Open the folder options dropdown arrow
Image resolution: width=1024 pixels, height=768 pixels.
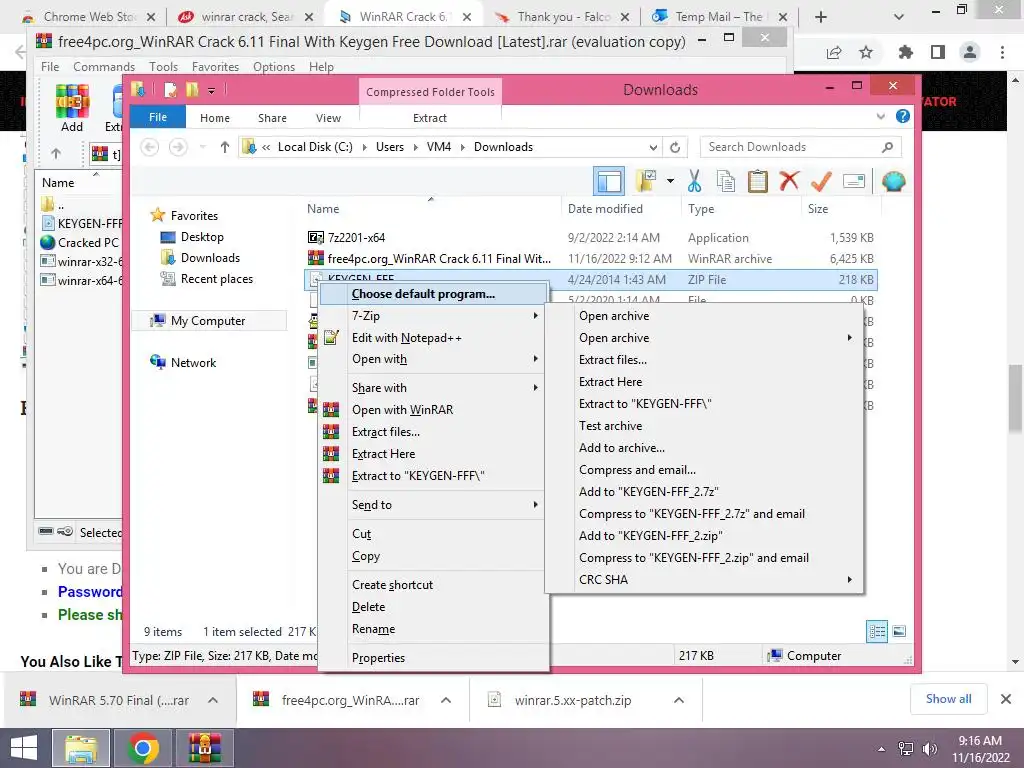click(x=671, y=181)
